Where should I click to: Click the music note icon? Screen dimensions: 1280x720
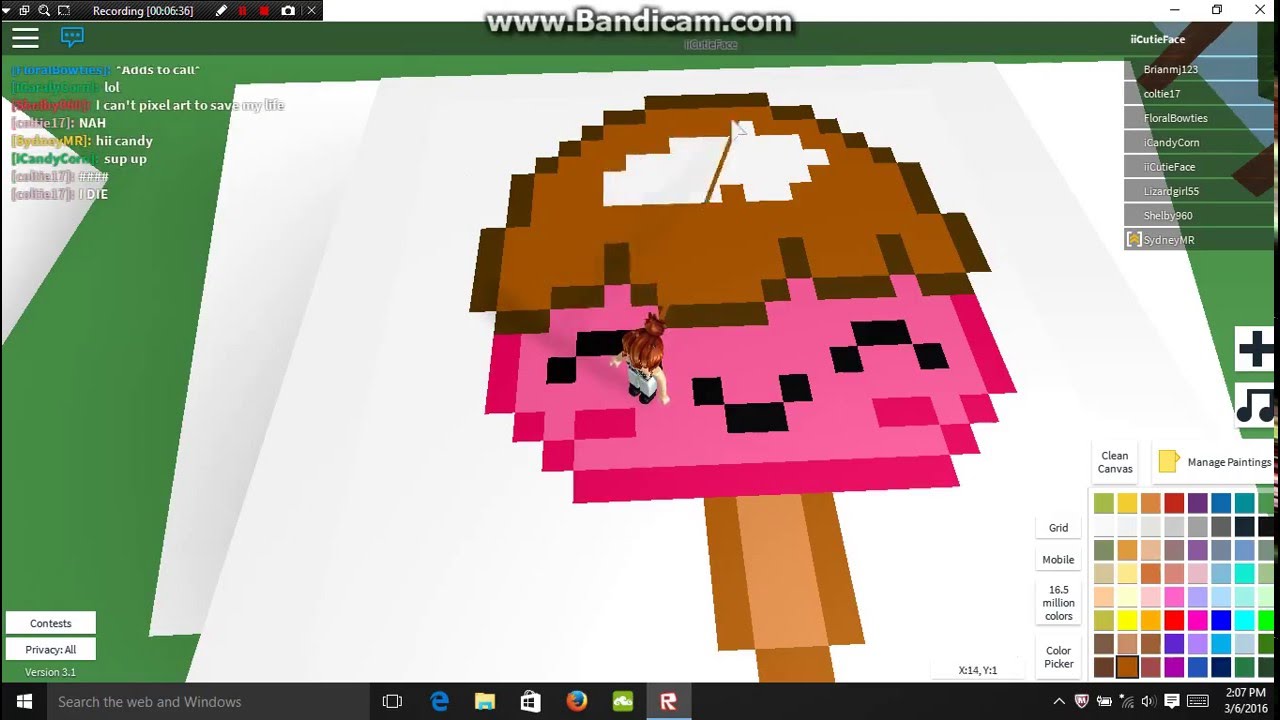(1256, 405)
